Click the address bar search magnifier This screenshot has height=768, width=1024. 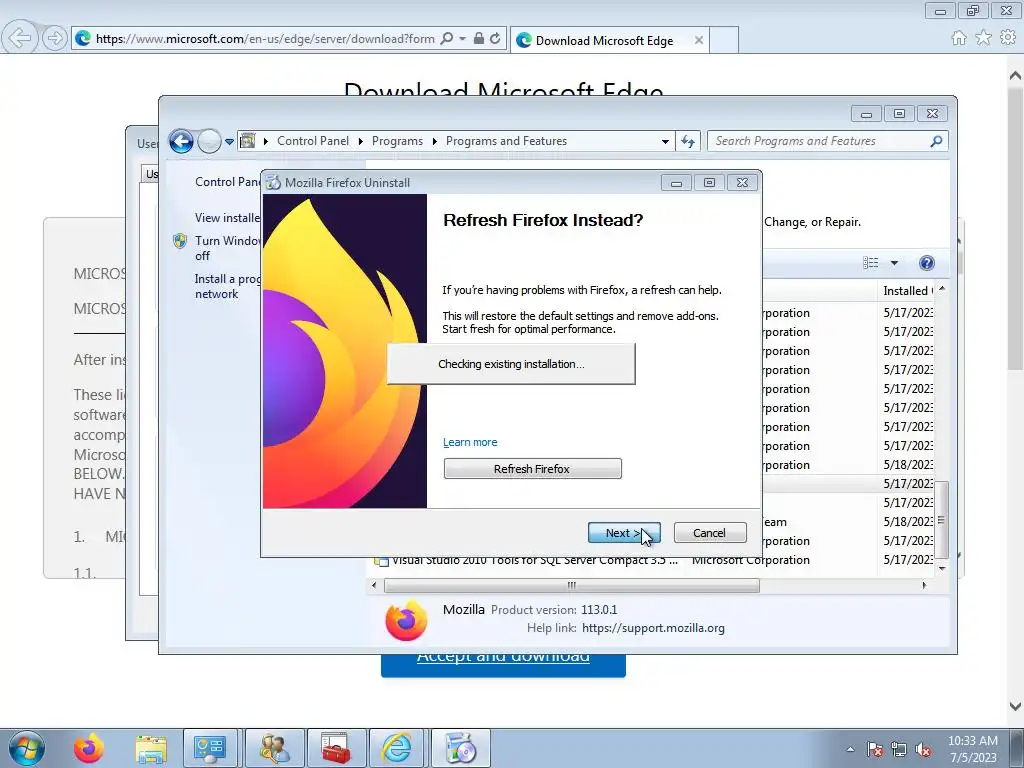pyautogui.click(x=447, y=39)
